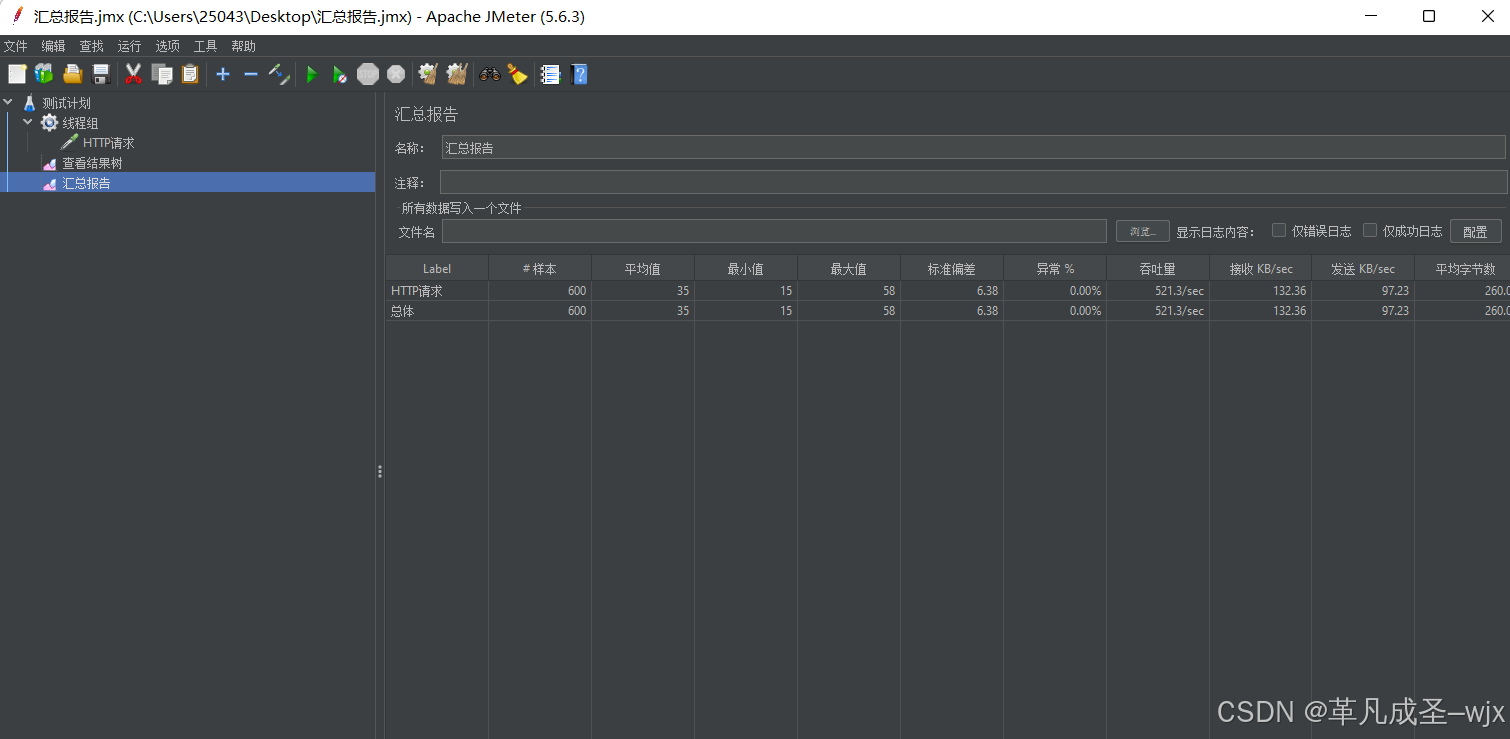Open the 编辑 menu
The height and width of the screenshot is (739, 1510).
tap(54, 46)
